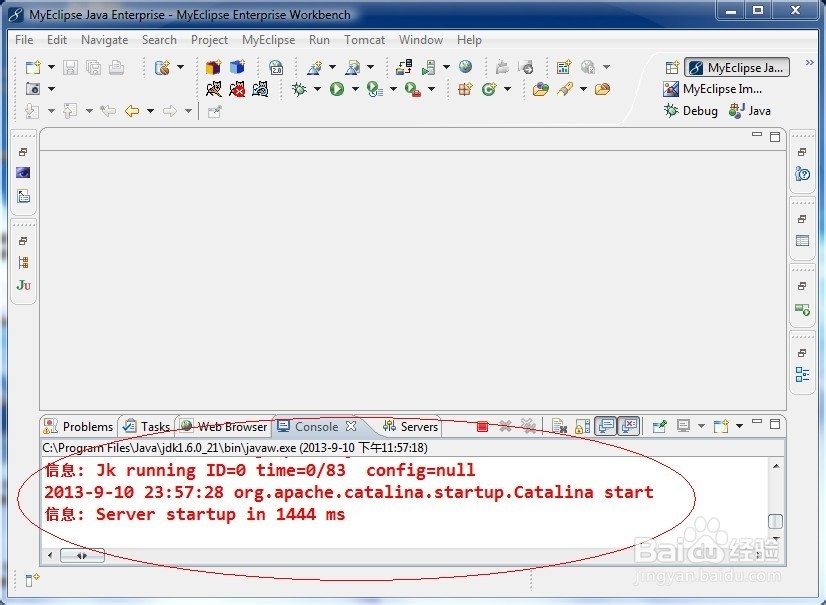Screen dimensions: 826x605
Task: Click the blue cube new module icon
Action: (238, 67)
